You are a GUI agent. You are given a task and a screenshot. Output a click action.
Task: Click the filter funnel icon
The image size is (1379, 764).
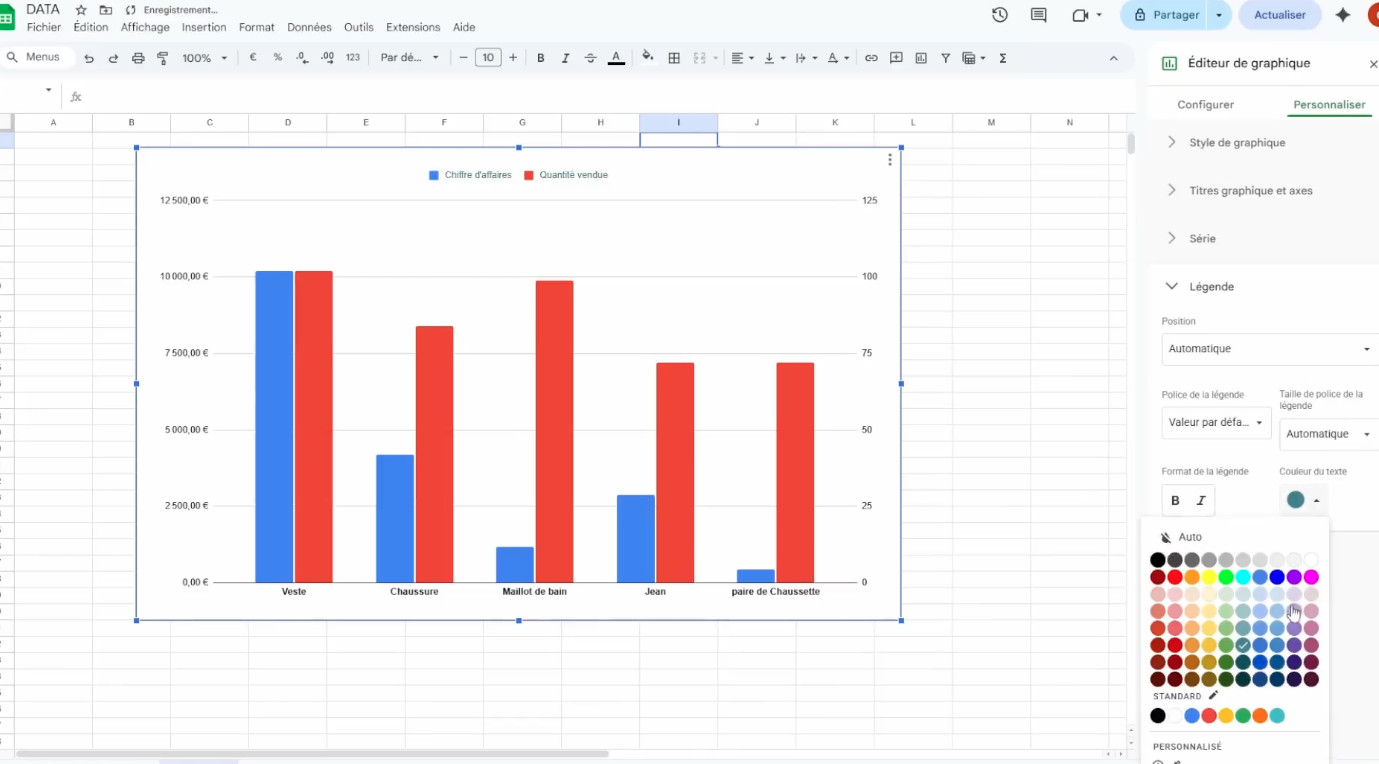pyautogui.click(x=945, y=58)
